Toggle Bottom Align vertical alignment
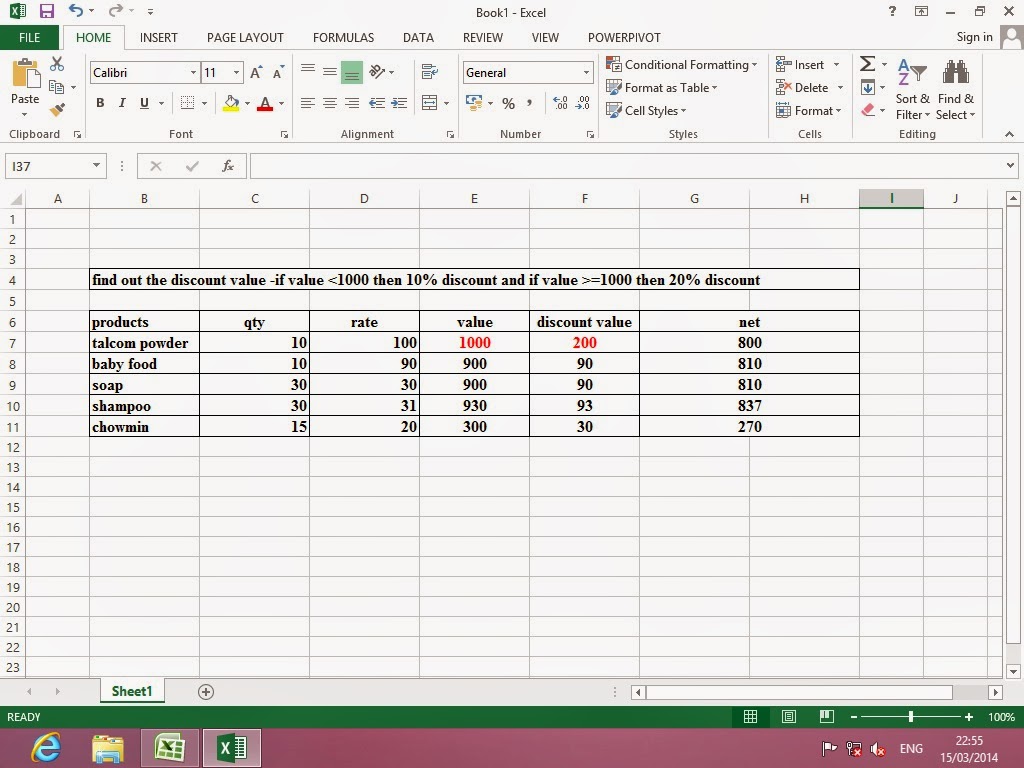The height and width of the screenshot is (768, 1024). point(351,72)
